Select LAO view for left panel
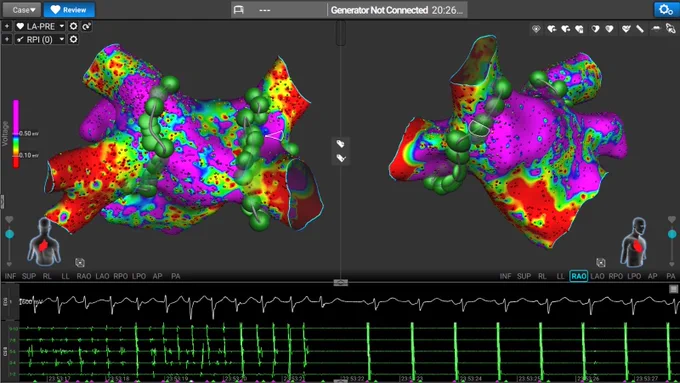The height and width of the screenshot is (383, 680). [102, 276]
